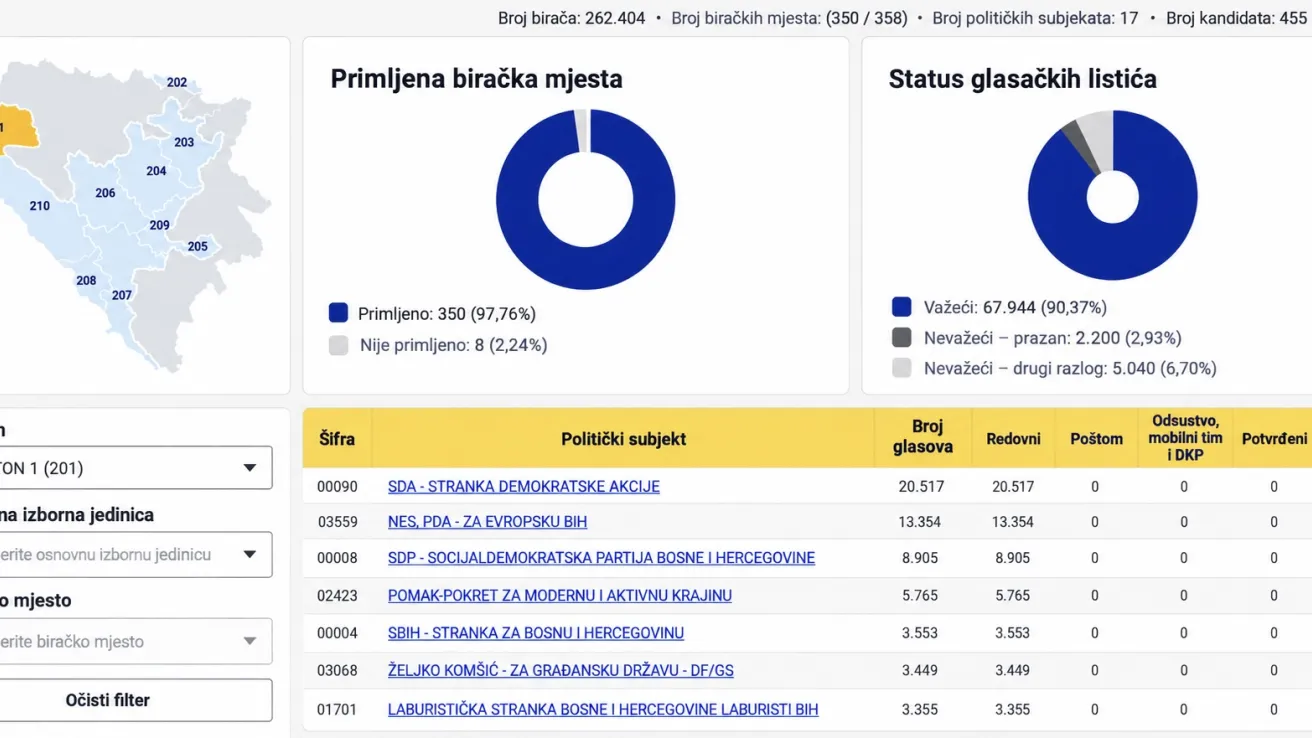This screenshot has height=738, width=1312.
Task: Open Željko Komšić - Za Građansku Državu link
Action: [560, 671]
